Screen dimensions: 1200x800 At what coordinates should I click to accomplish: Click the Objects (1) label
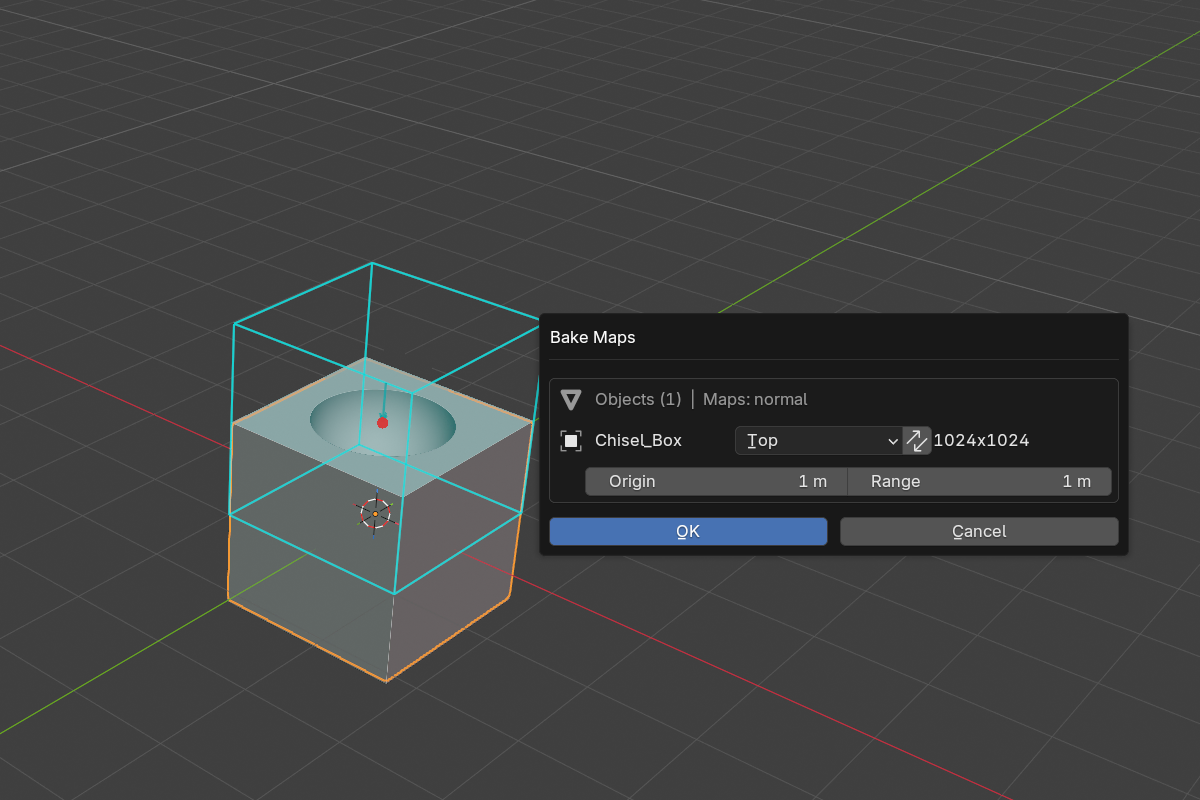(x=638, y=400)
